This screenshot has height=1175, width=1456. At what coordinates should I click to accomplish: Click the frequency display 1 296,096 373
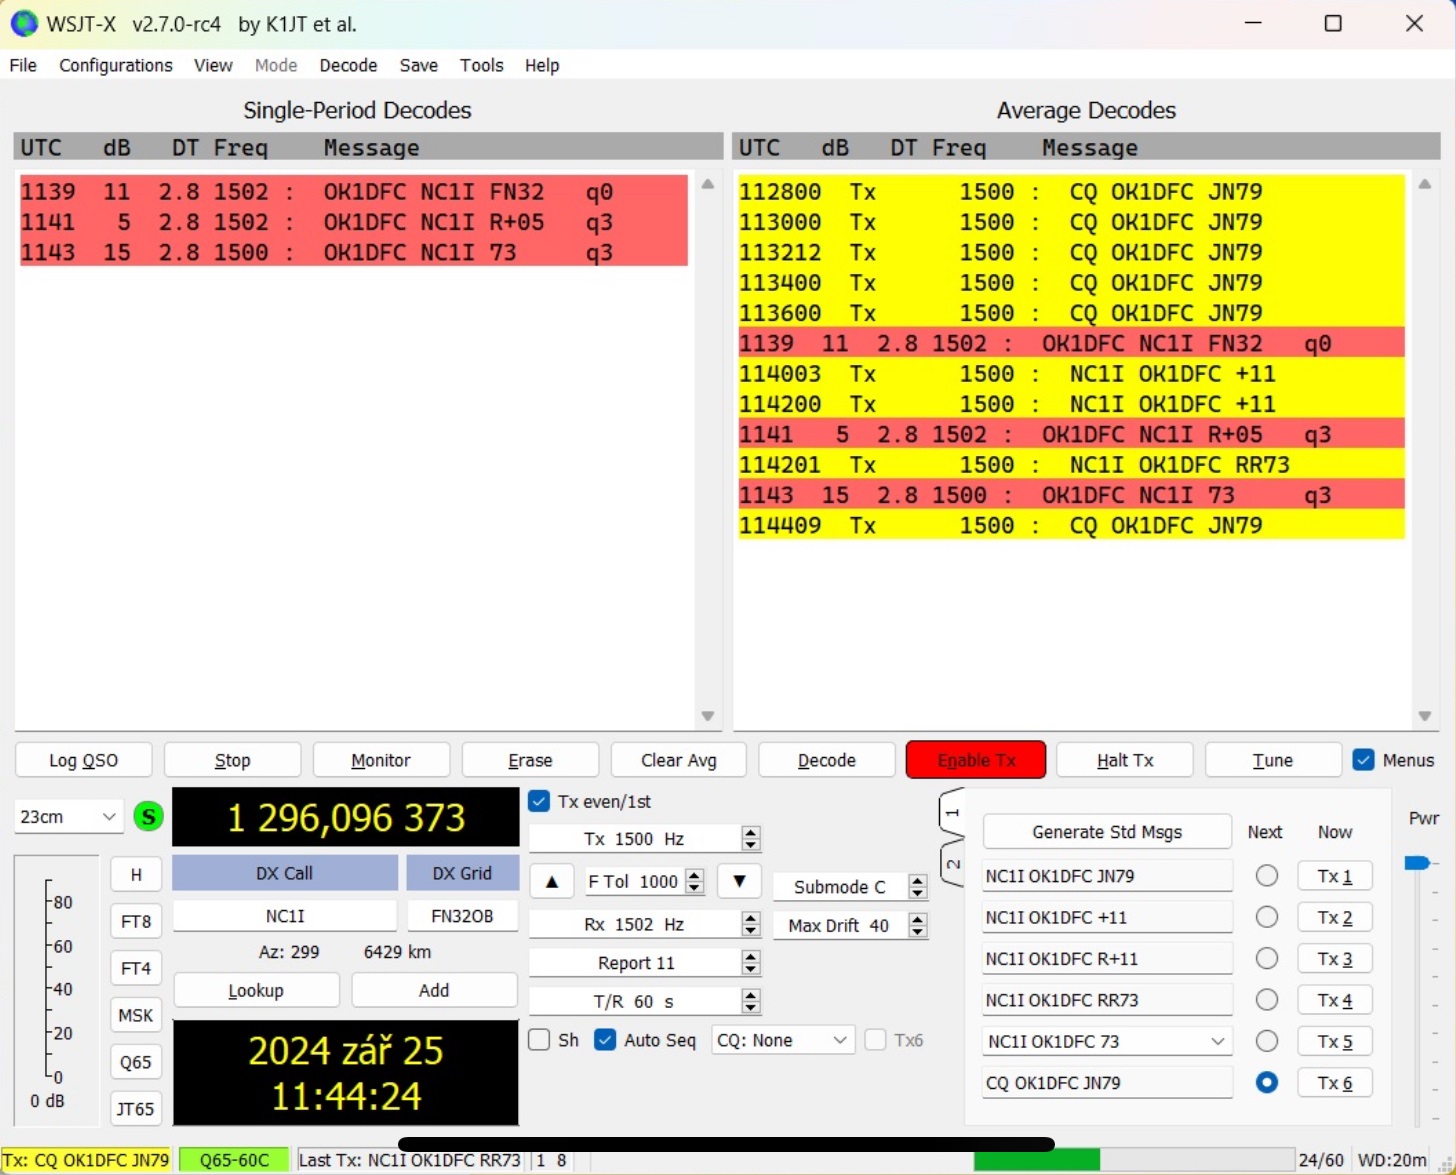click(x=346, y=817)
